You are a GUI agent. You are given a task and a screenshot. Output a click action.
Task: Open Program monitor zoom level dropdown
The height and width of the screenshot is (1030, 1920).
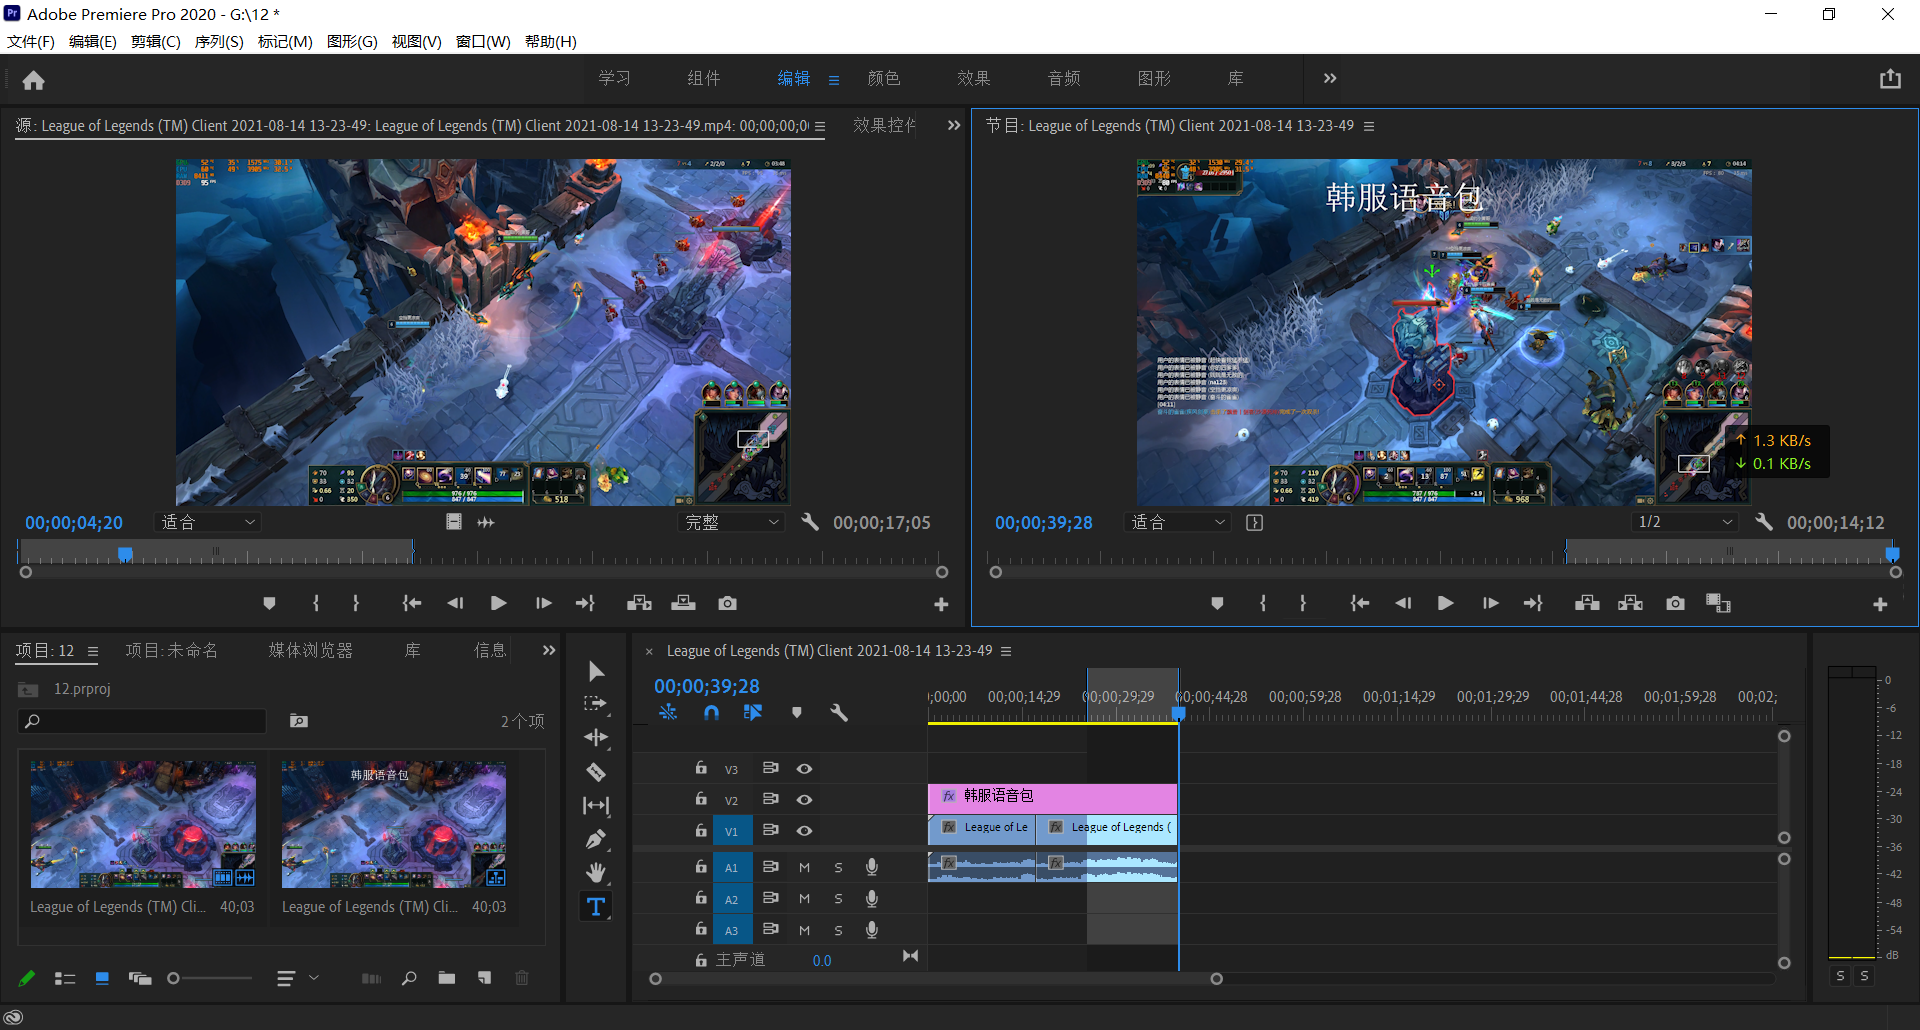1178,522
